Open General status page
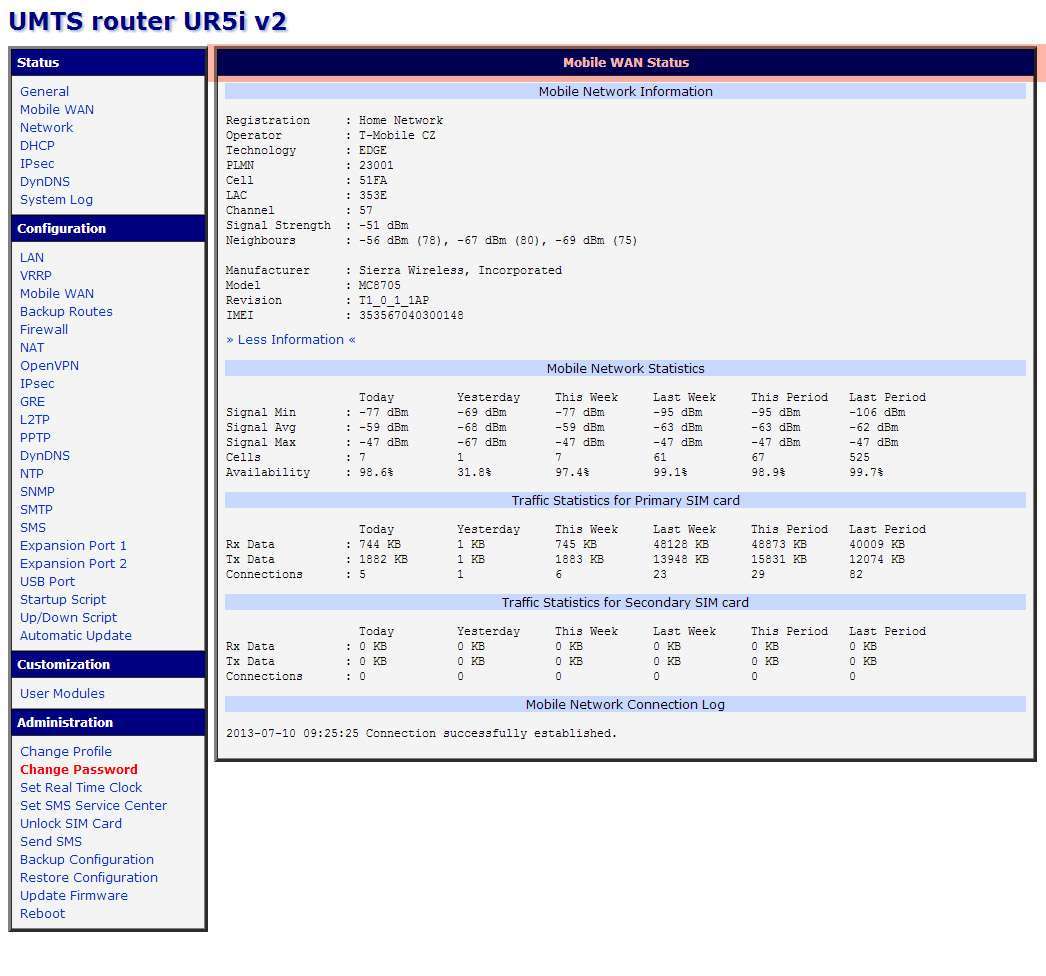The height and width of the screenshot is (976, 1046). (x=44, y=92)
